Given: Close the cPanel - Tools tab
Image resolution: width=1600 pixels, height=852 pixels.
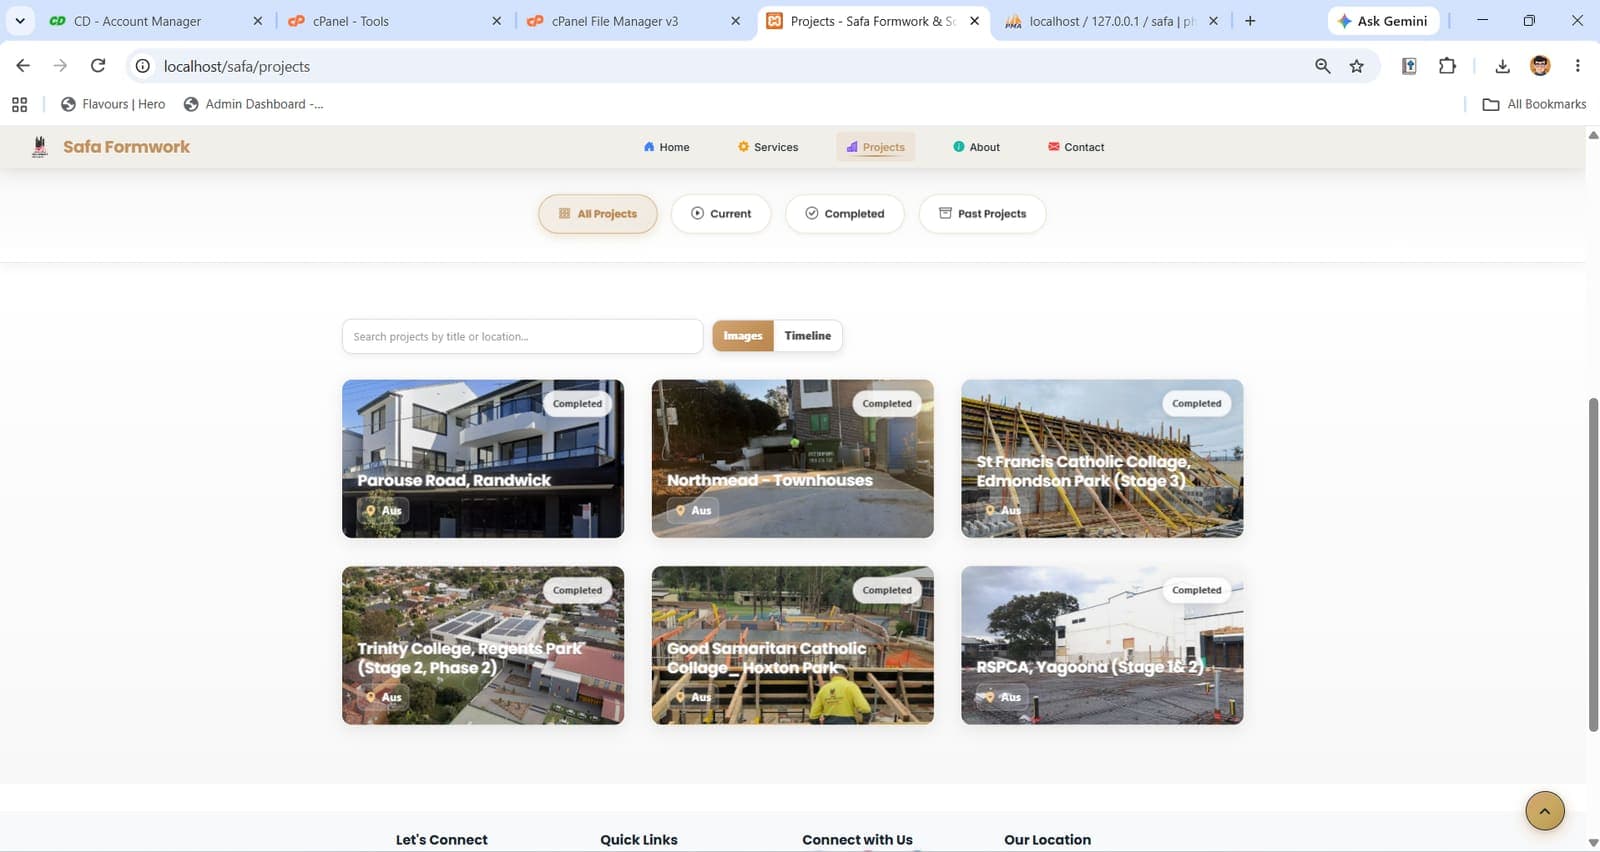Looking at the screenshot, I should [x=497, y=21].
